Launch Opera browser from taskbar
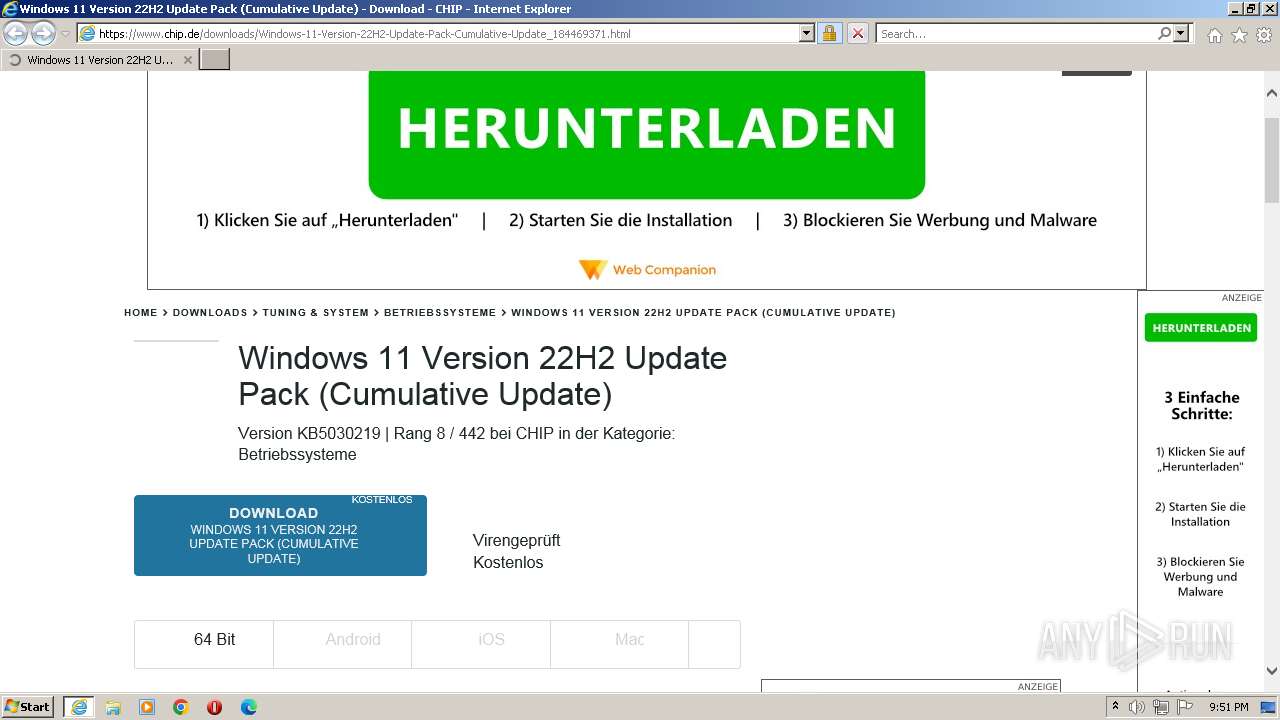The height and width of the screenshot is (720, 1280). click(214, 707)
